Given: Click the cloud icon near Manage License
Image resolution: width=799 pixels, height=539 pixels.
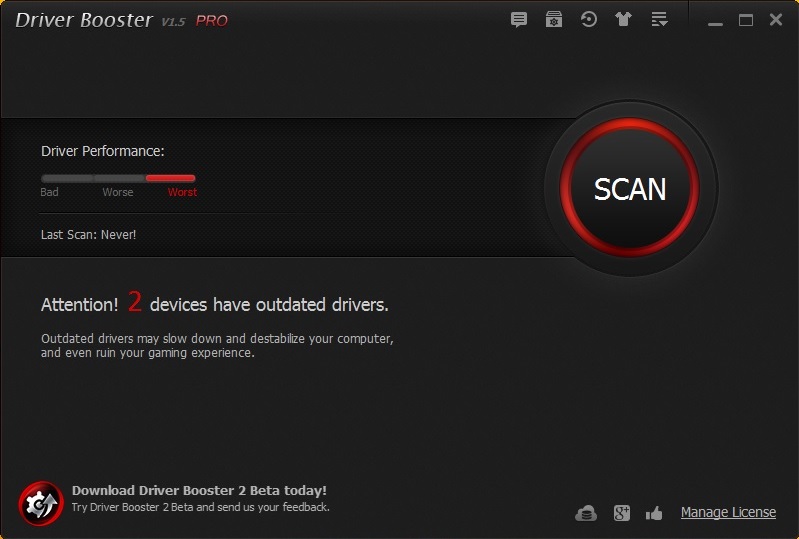Looking at the screenshot, I should tap(586, 513).
